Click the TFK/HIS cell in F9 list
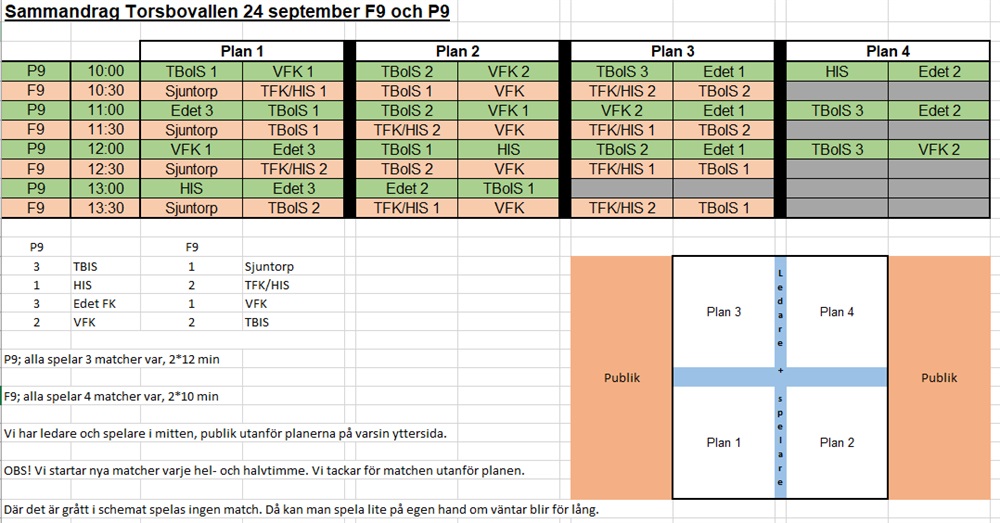 267,285
